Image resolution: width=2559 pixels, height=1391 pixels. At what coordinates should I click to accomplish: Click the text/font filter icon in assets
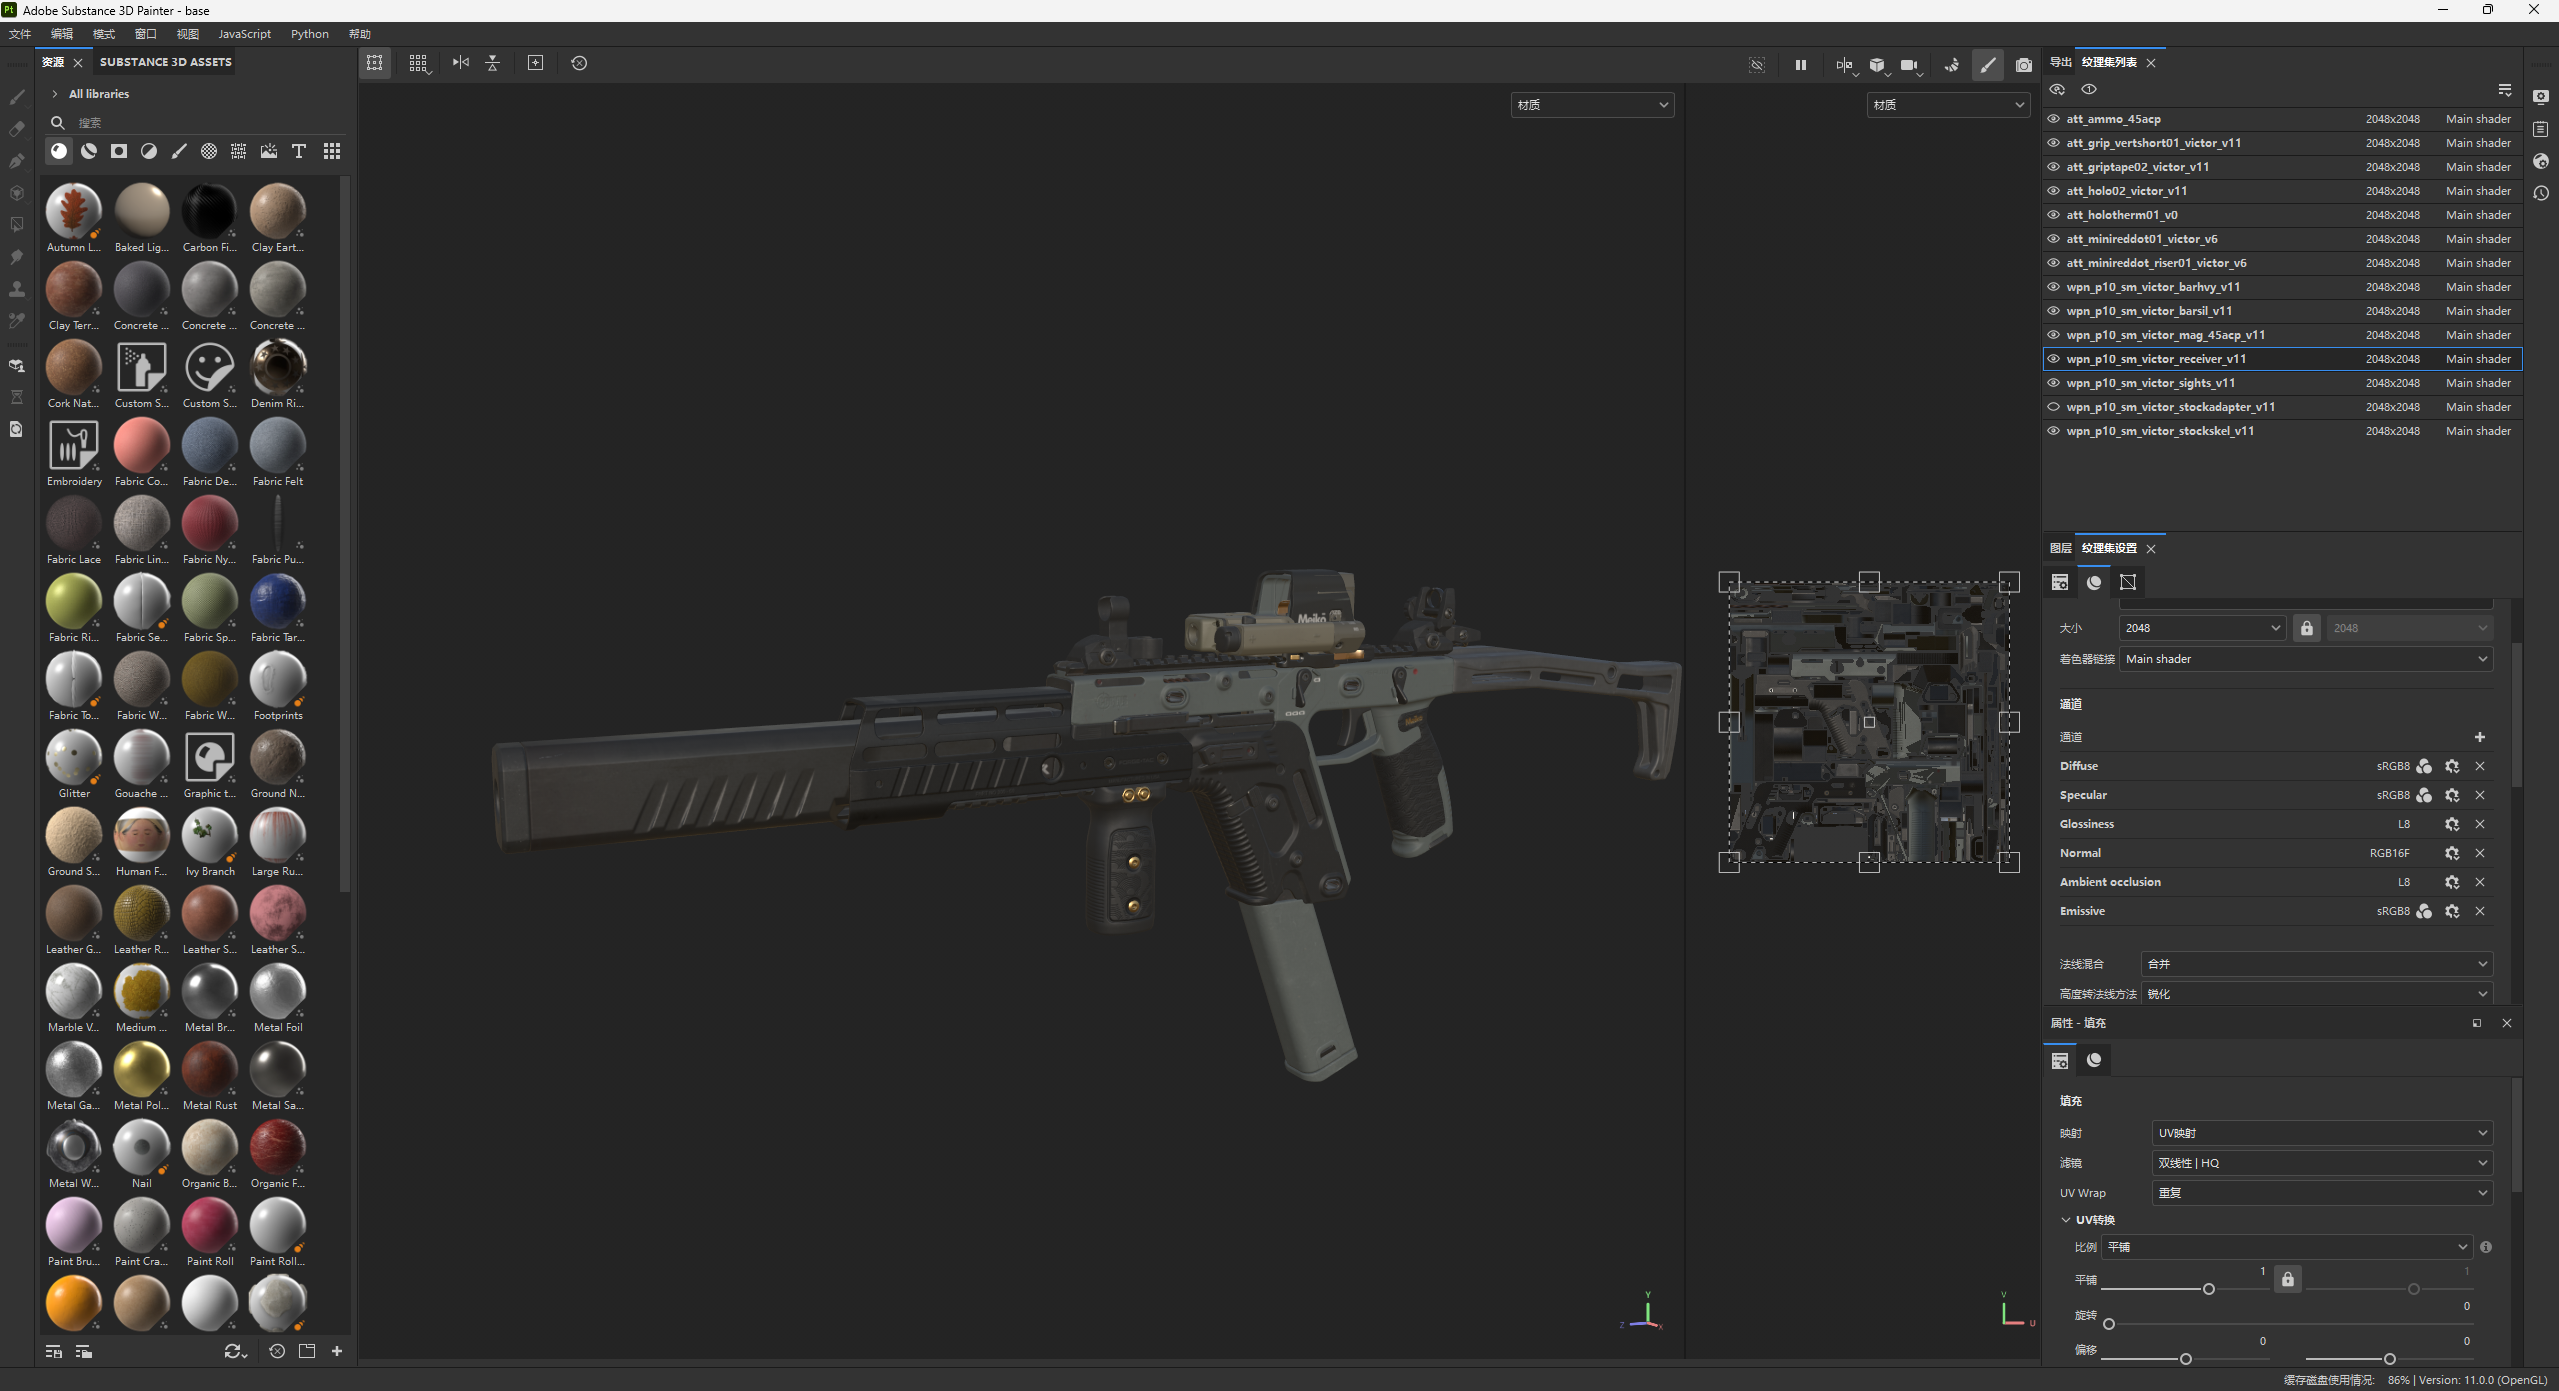(x=298, y=151)
